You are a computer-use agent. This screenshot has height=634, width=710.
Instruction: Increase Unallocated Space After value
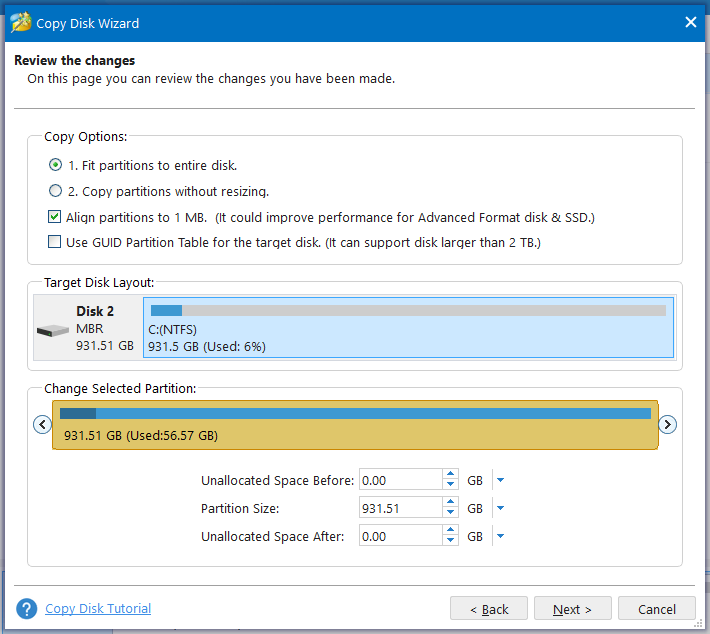tap(450, 530)
